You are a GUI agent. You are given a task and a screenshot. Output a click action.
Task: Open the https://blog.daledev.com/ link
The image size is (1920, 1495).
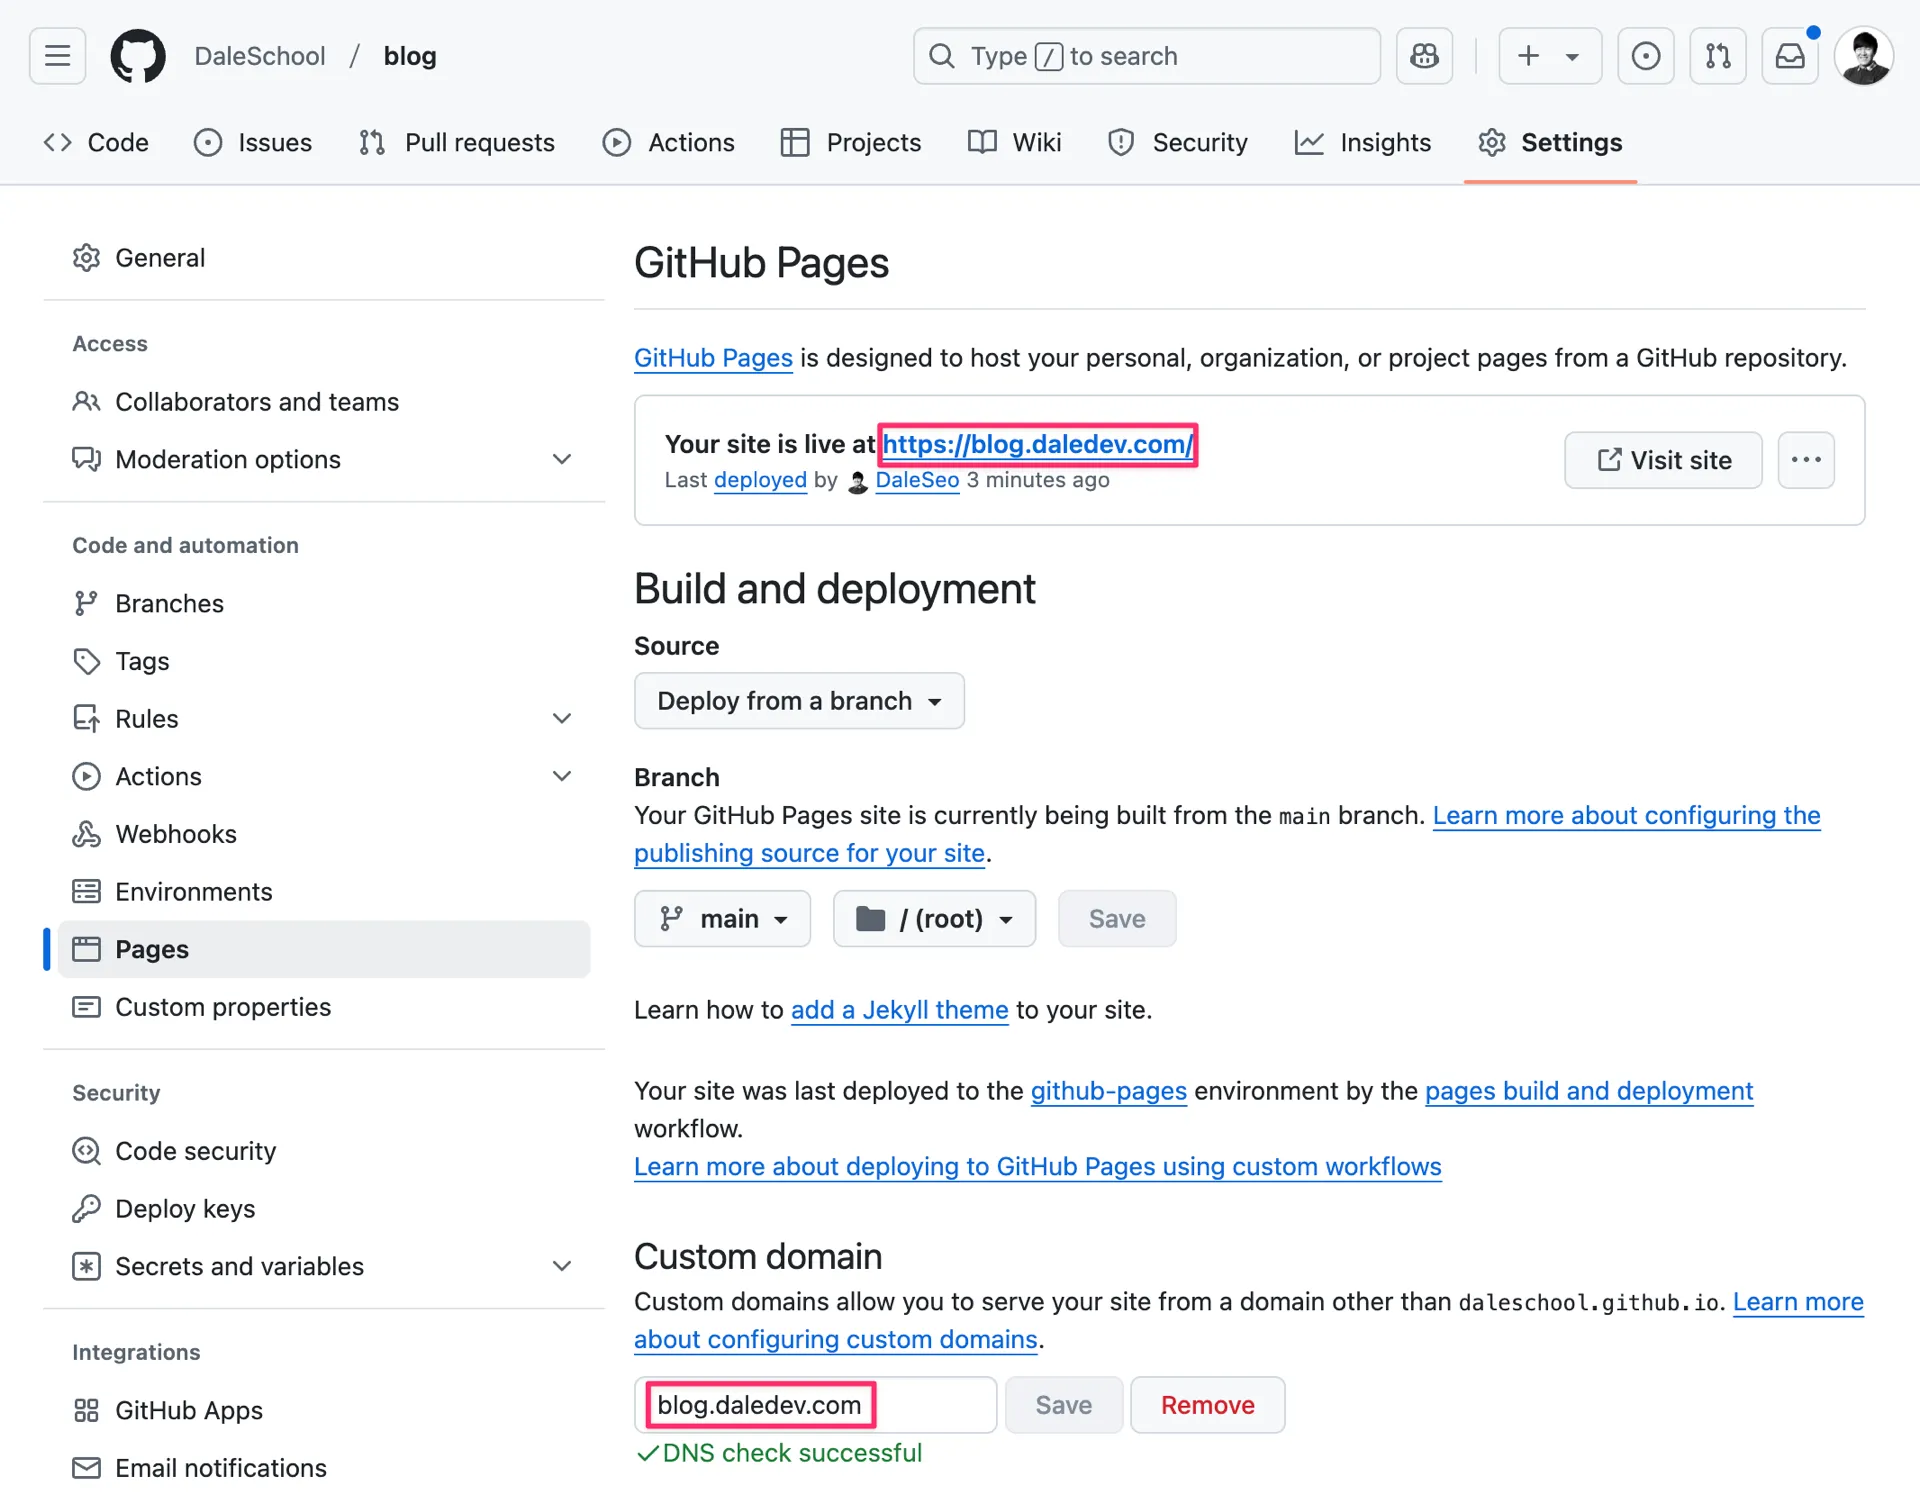1037,444
